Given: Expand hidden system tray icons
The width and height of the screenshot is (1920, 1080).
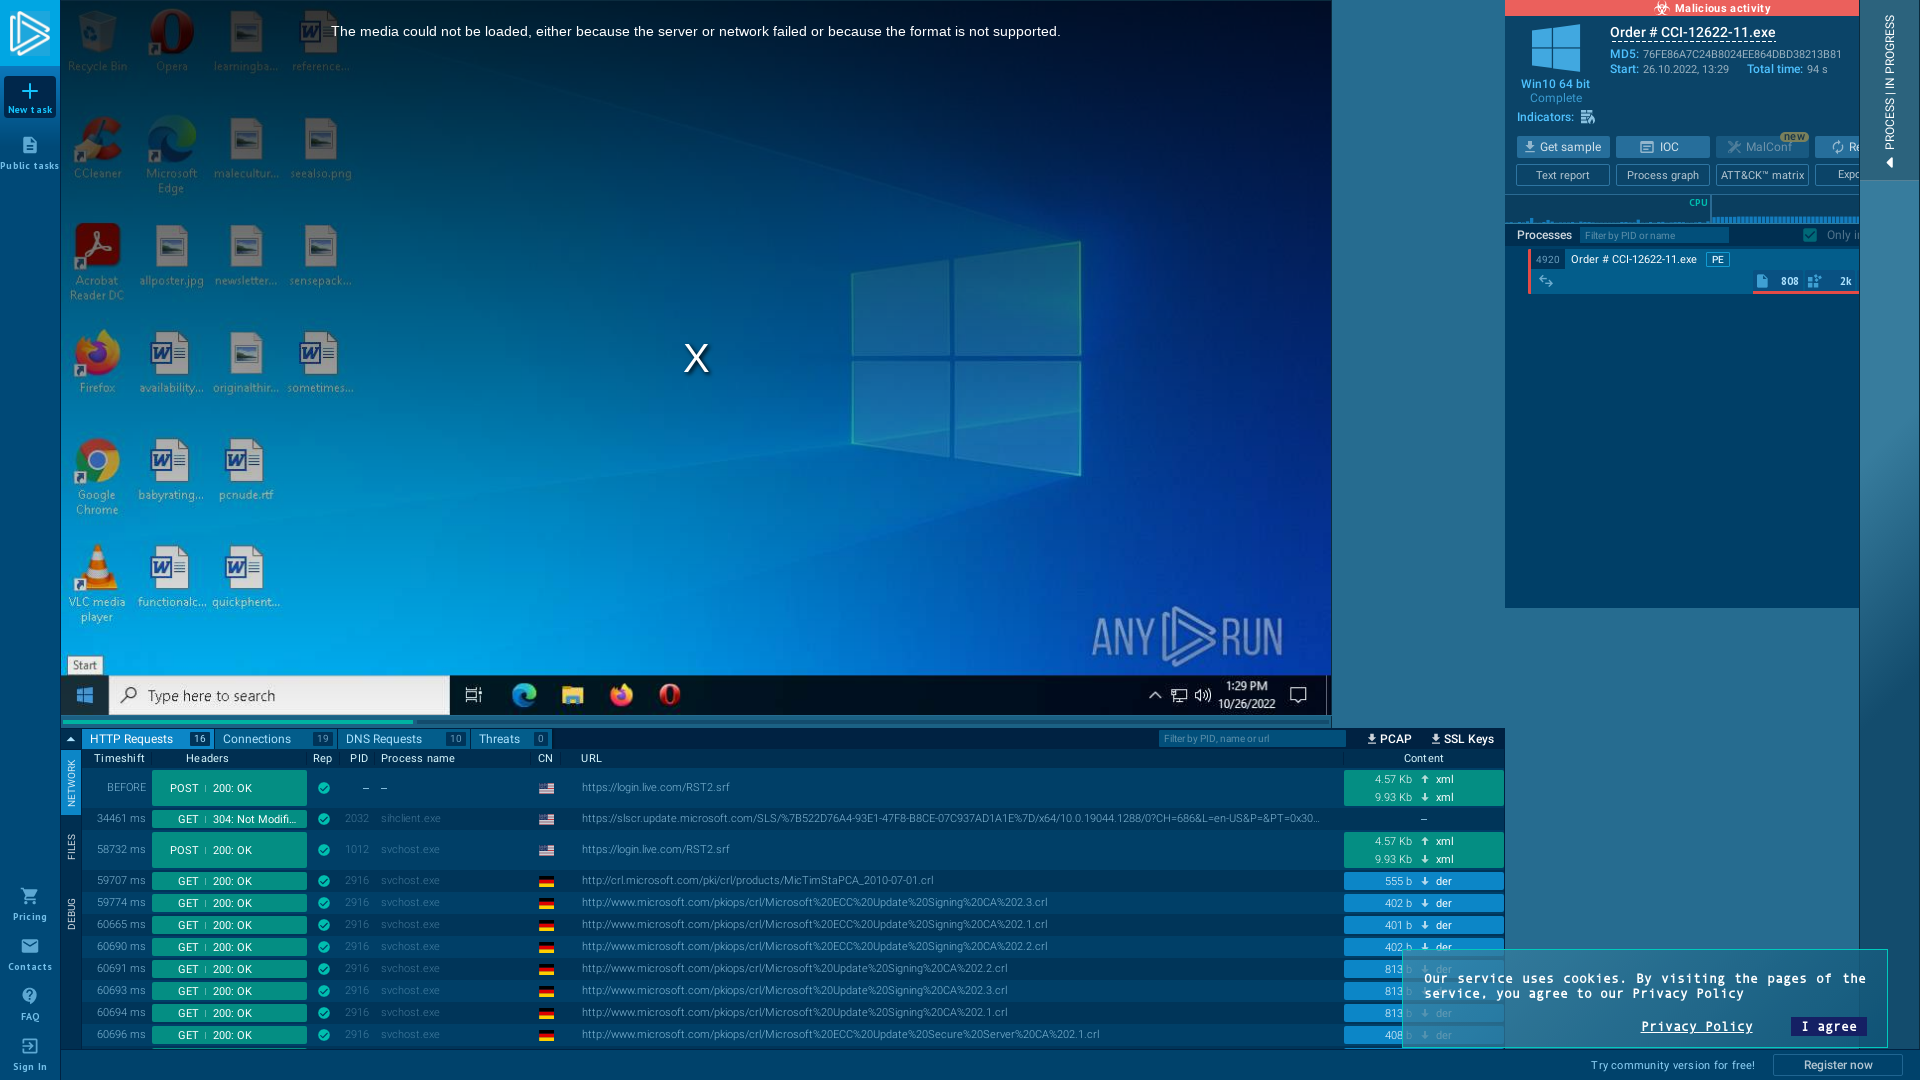Looking at the screenshot, I should coord(1155,695).
